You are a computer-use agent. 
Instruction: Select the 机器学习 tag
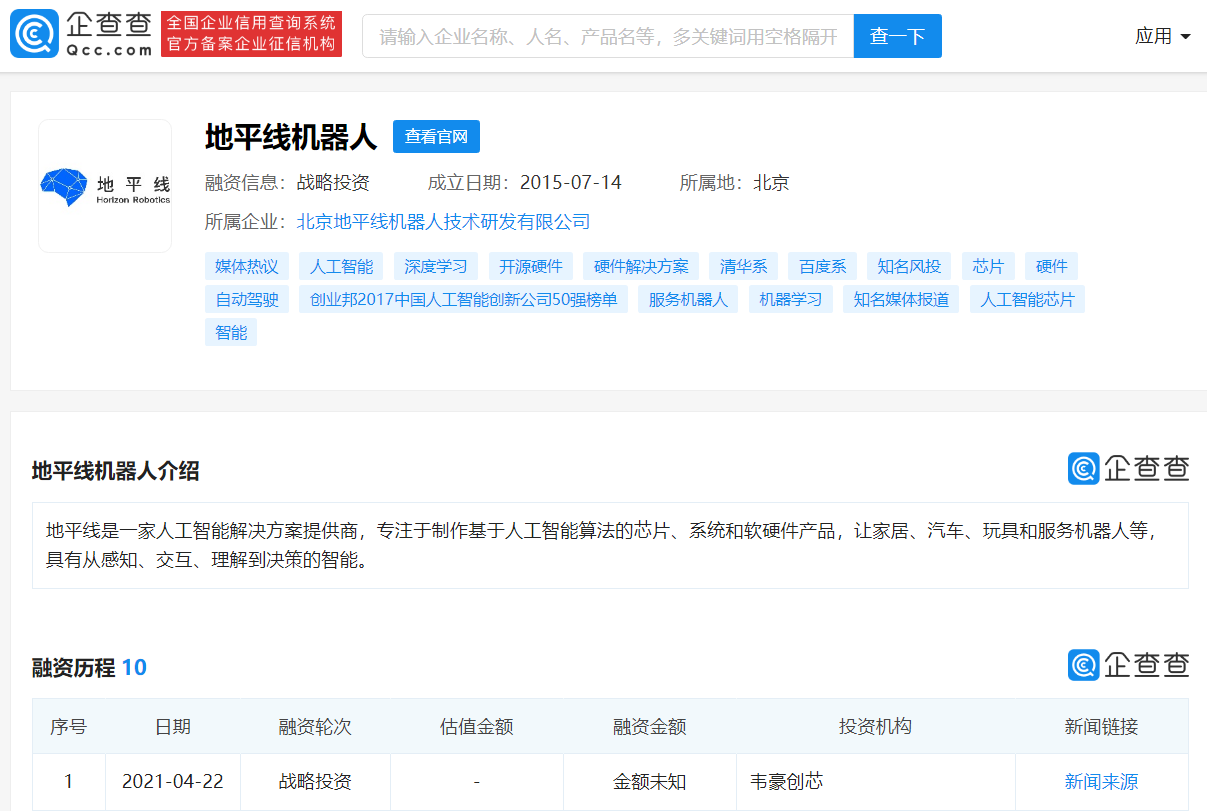(x=791, y=299)
